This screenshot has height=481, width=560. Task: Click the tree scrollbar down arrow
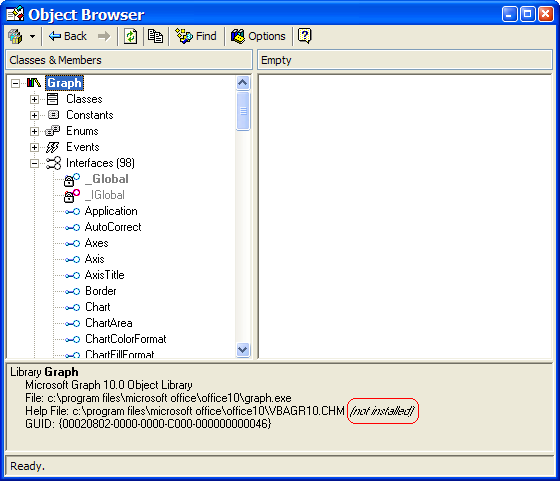click(x=243, y=350)
